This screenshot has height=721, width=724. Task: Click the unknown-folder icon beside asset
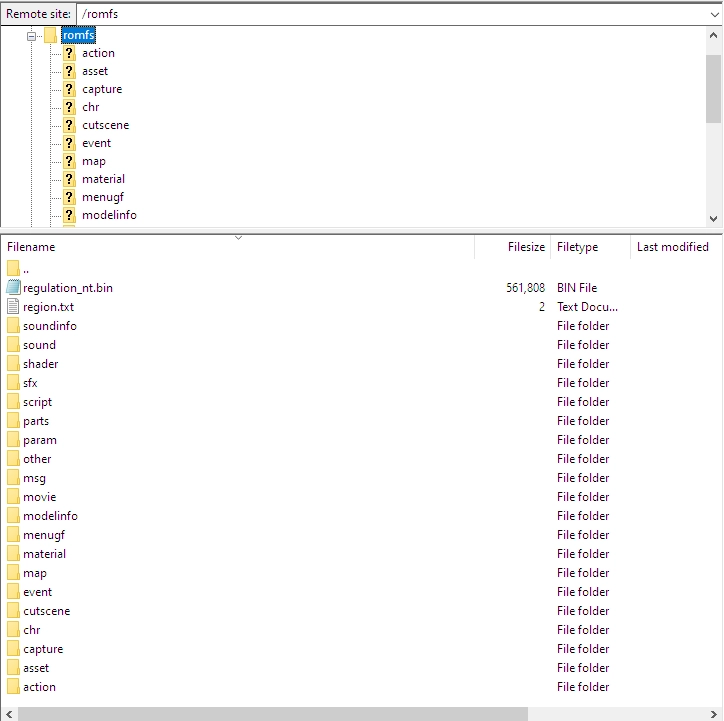(69, 72)
